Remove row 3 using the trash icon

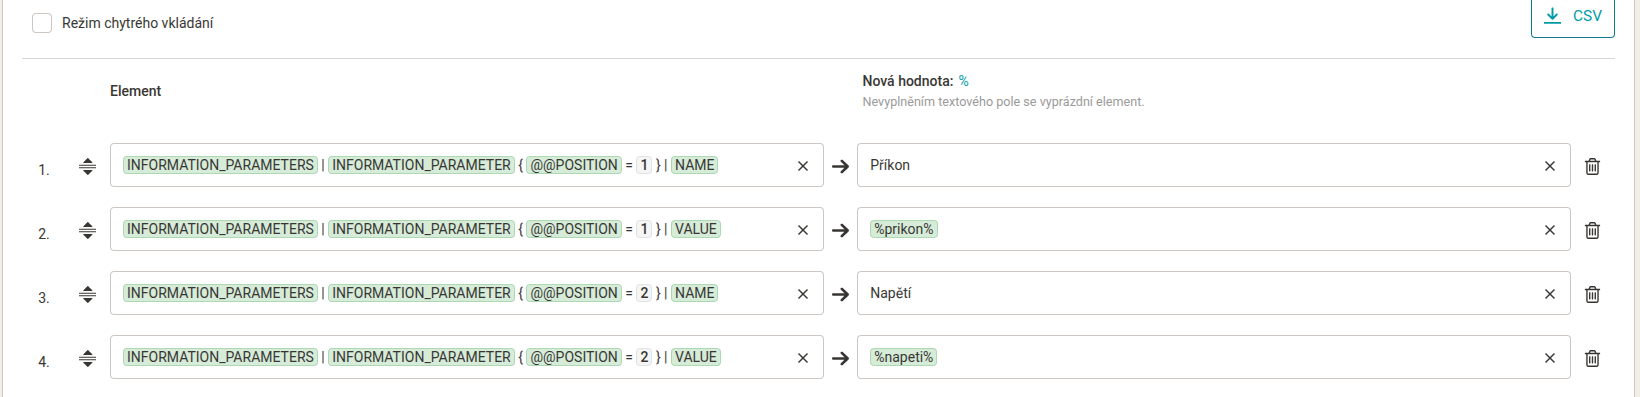1592,294
